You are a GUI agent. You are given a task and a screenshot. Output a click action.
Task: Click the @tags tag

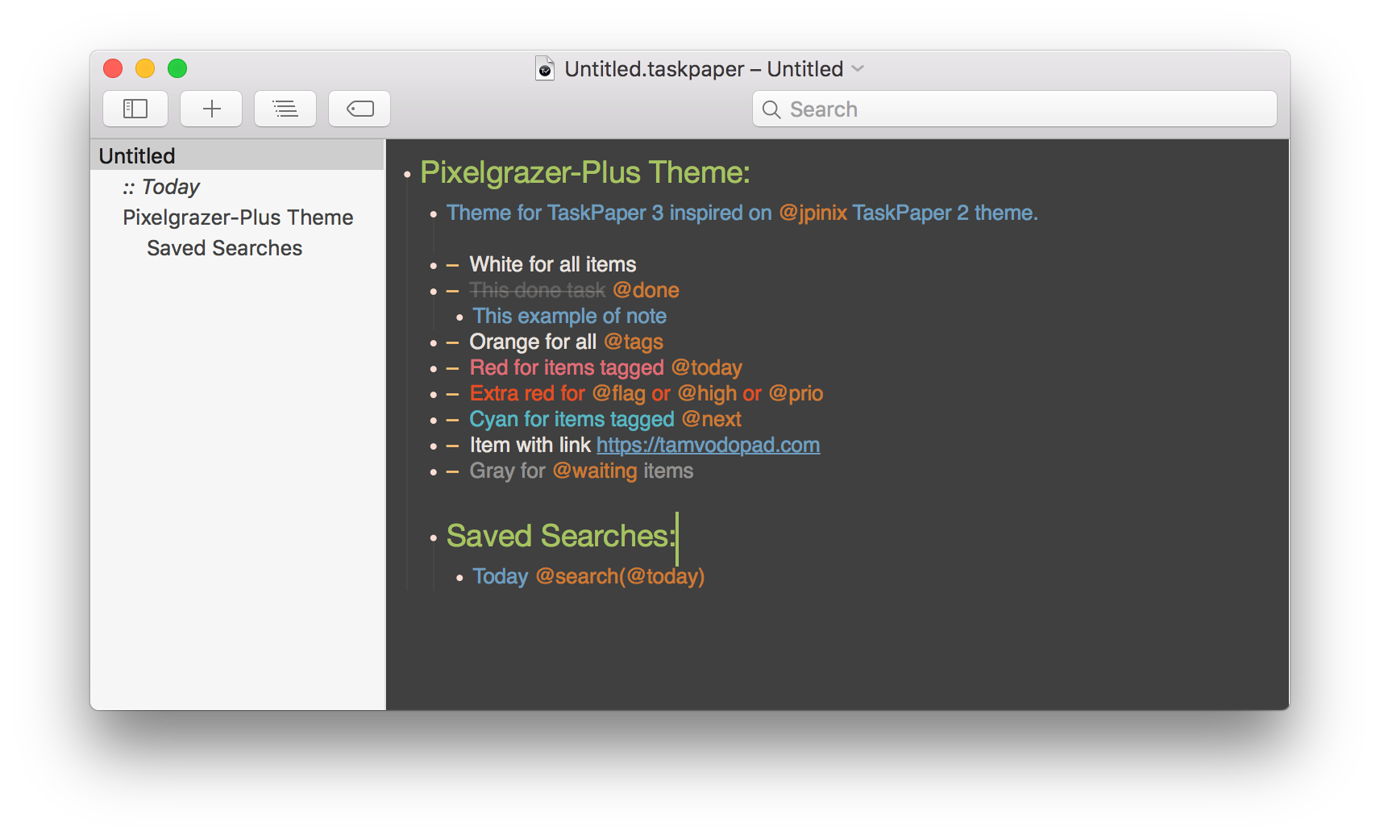pos(633,342)
